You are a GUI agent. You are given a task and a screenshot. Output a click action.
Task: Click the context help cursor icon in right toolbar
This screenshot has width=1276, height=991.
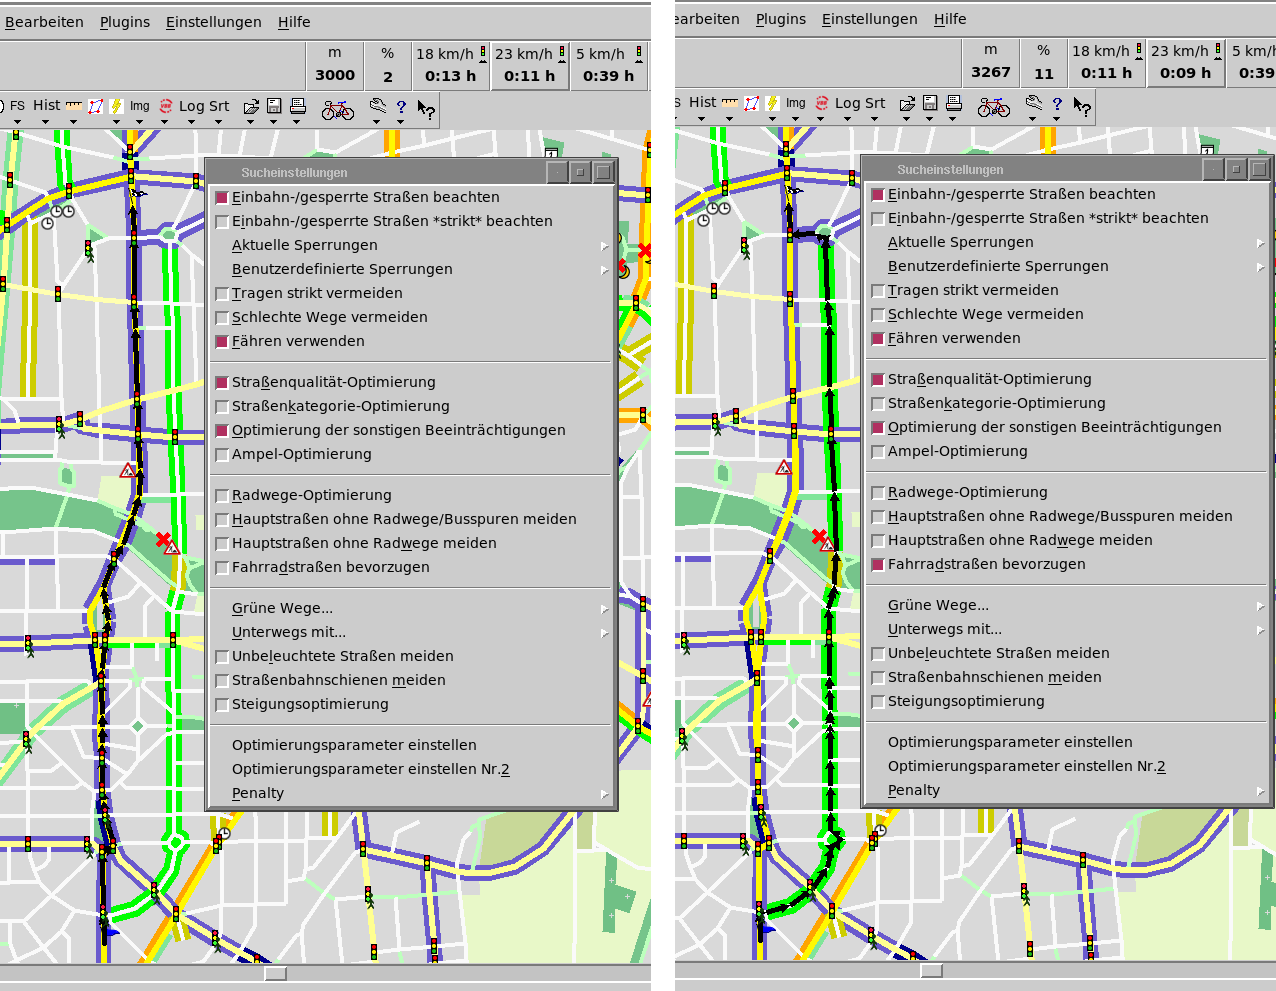1081,105
